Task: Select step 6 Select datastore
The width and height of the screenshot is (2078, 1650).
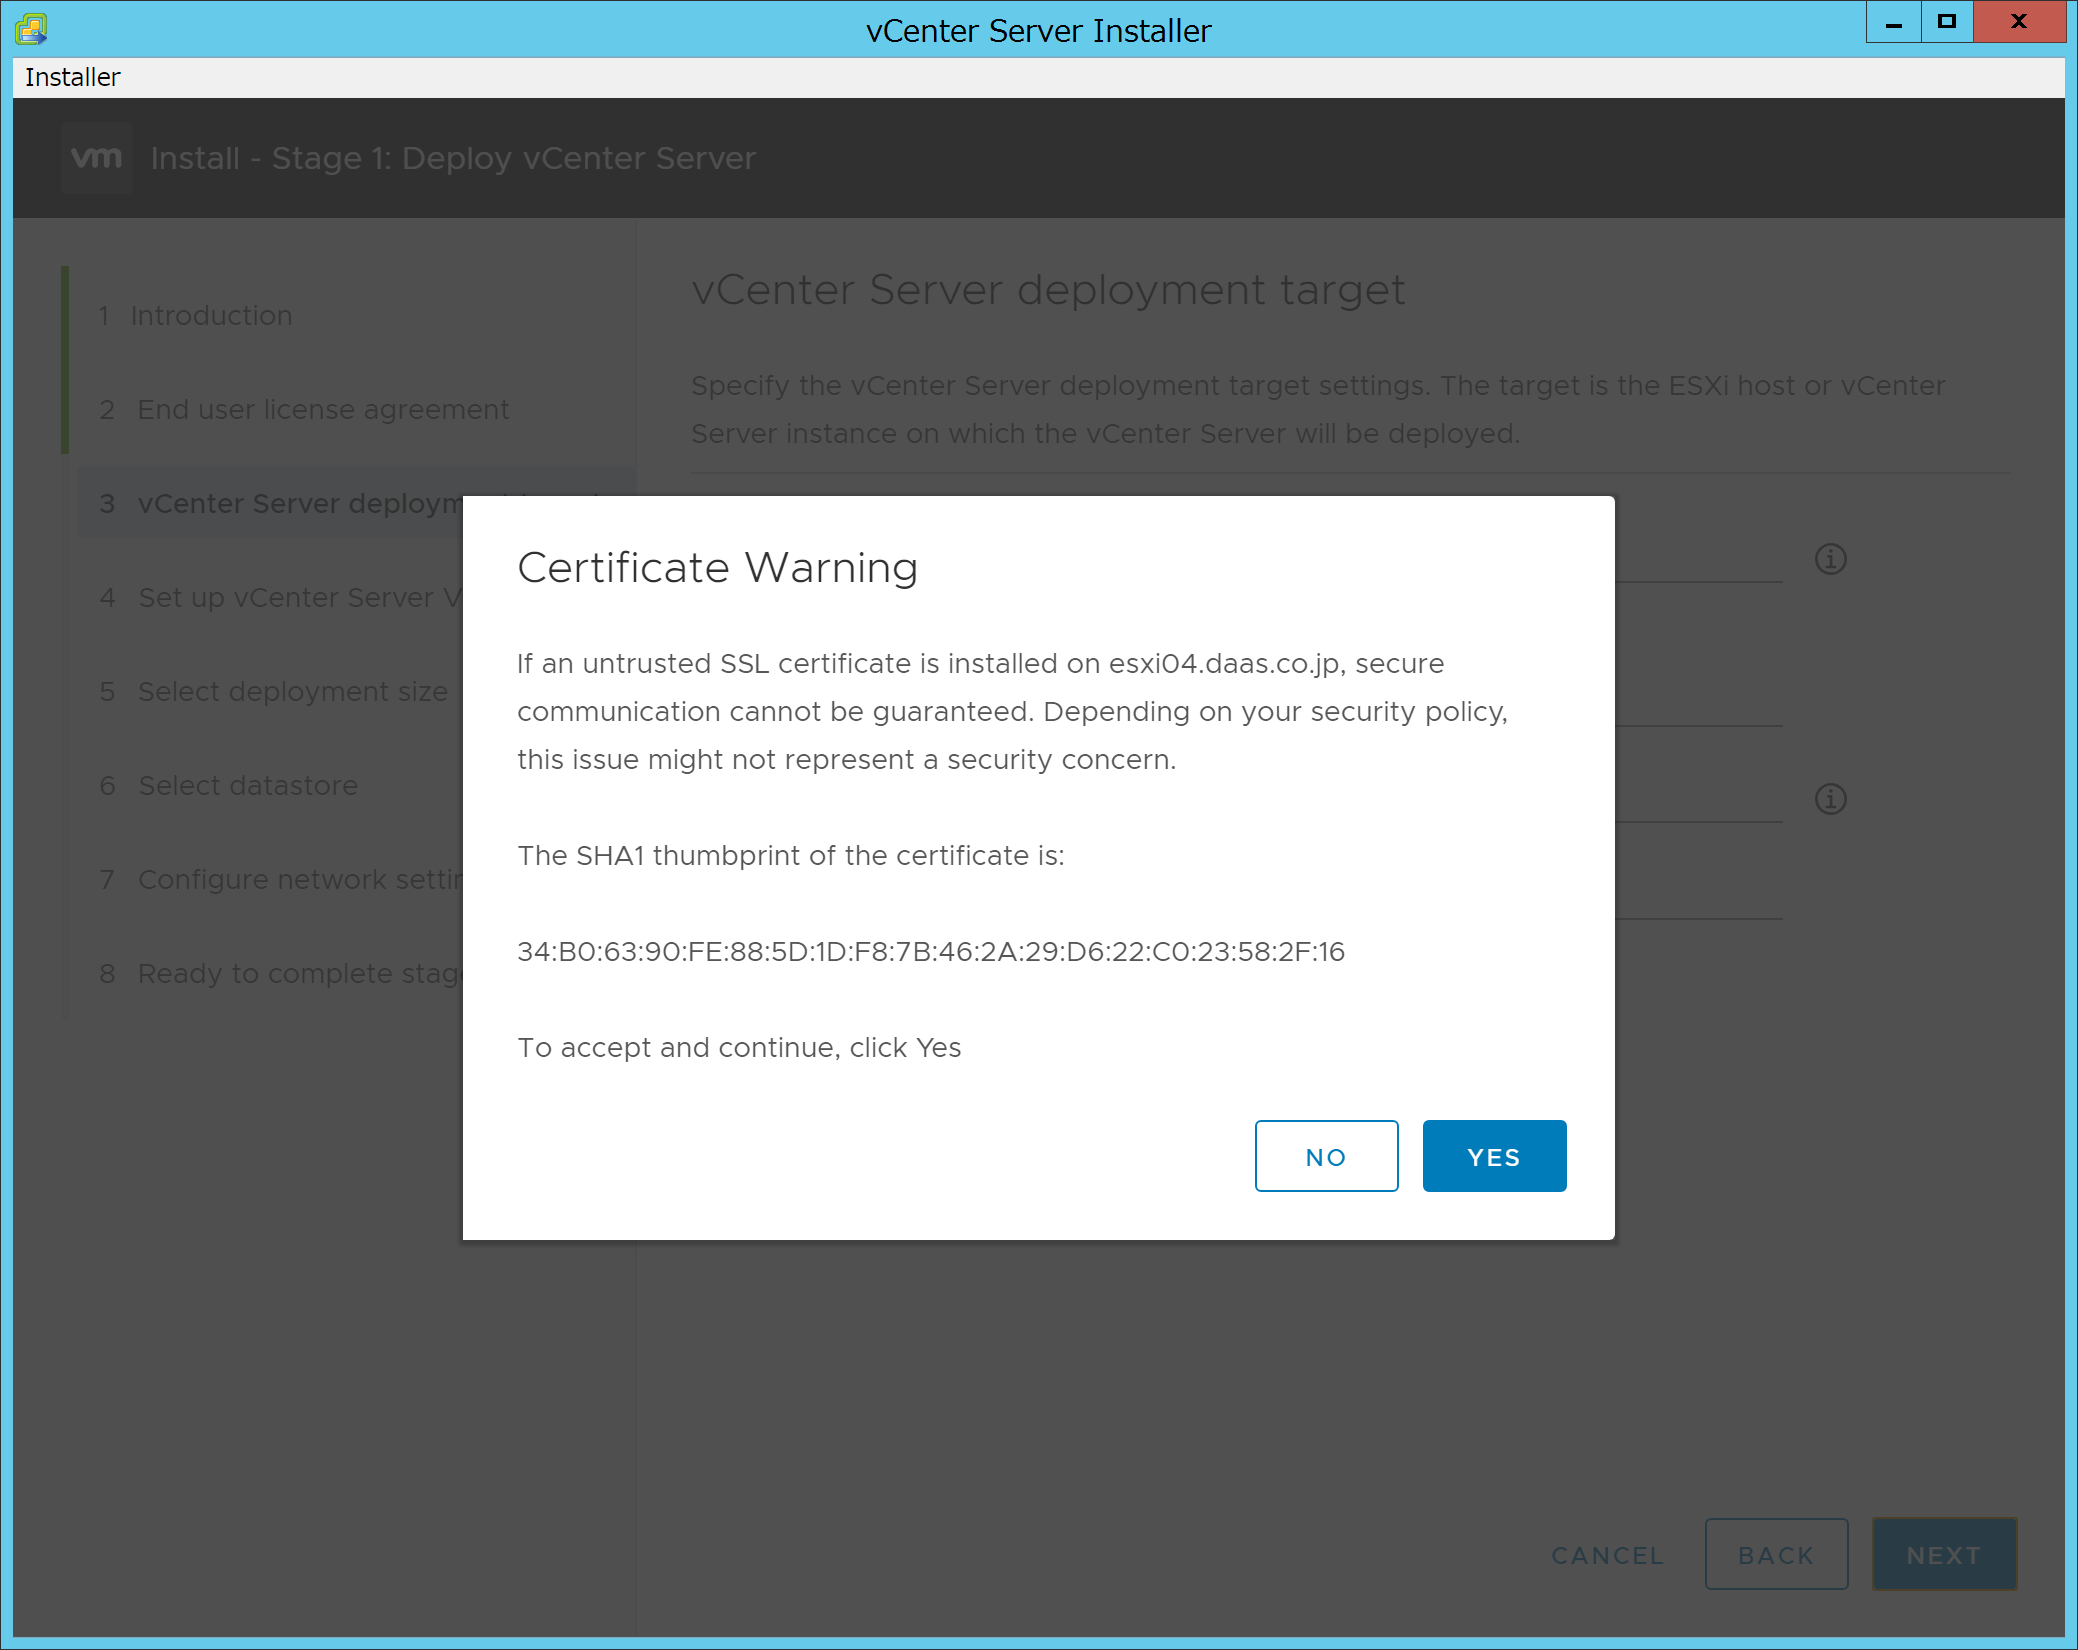Action: pyautogui.click(x=229, y=786)
